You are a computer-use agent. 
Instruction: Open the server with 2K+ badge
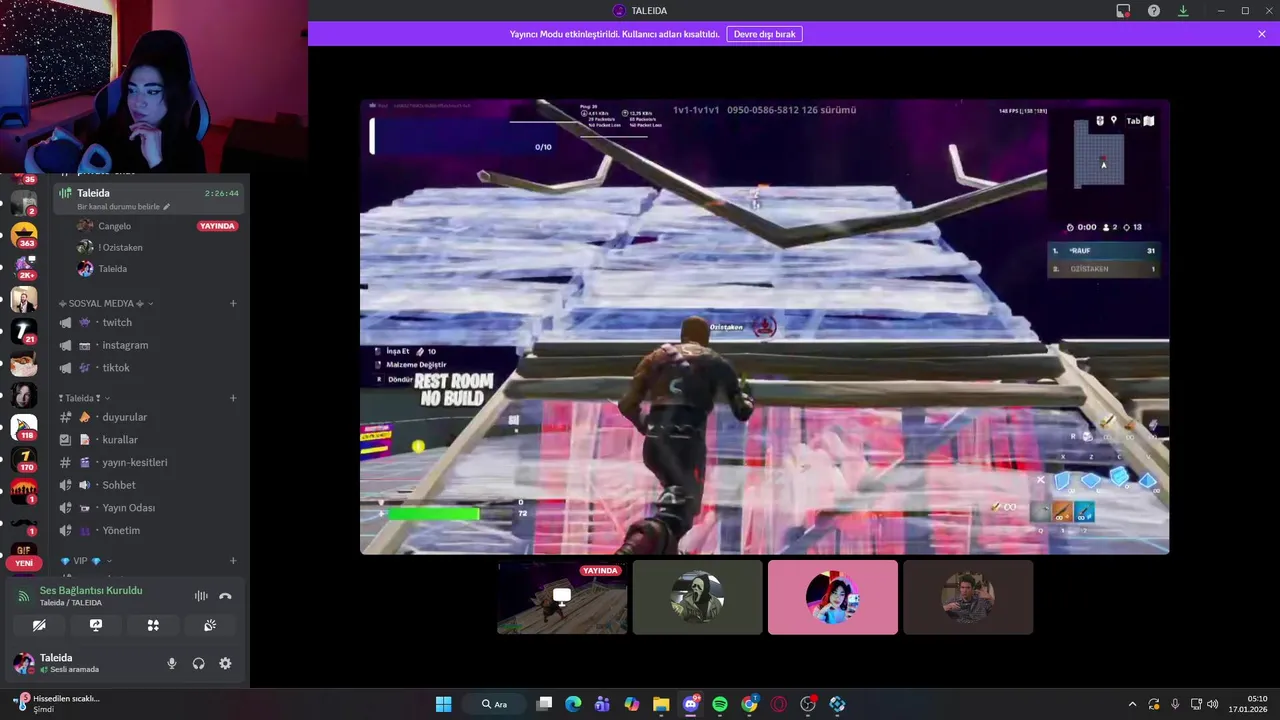24,267
